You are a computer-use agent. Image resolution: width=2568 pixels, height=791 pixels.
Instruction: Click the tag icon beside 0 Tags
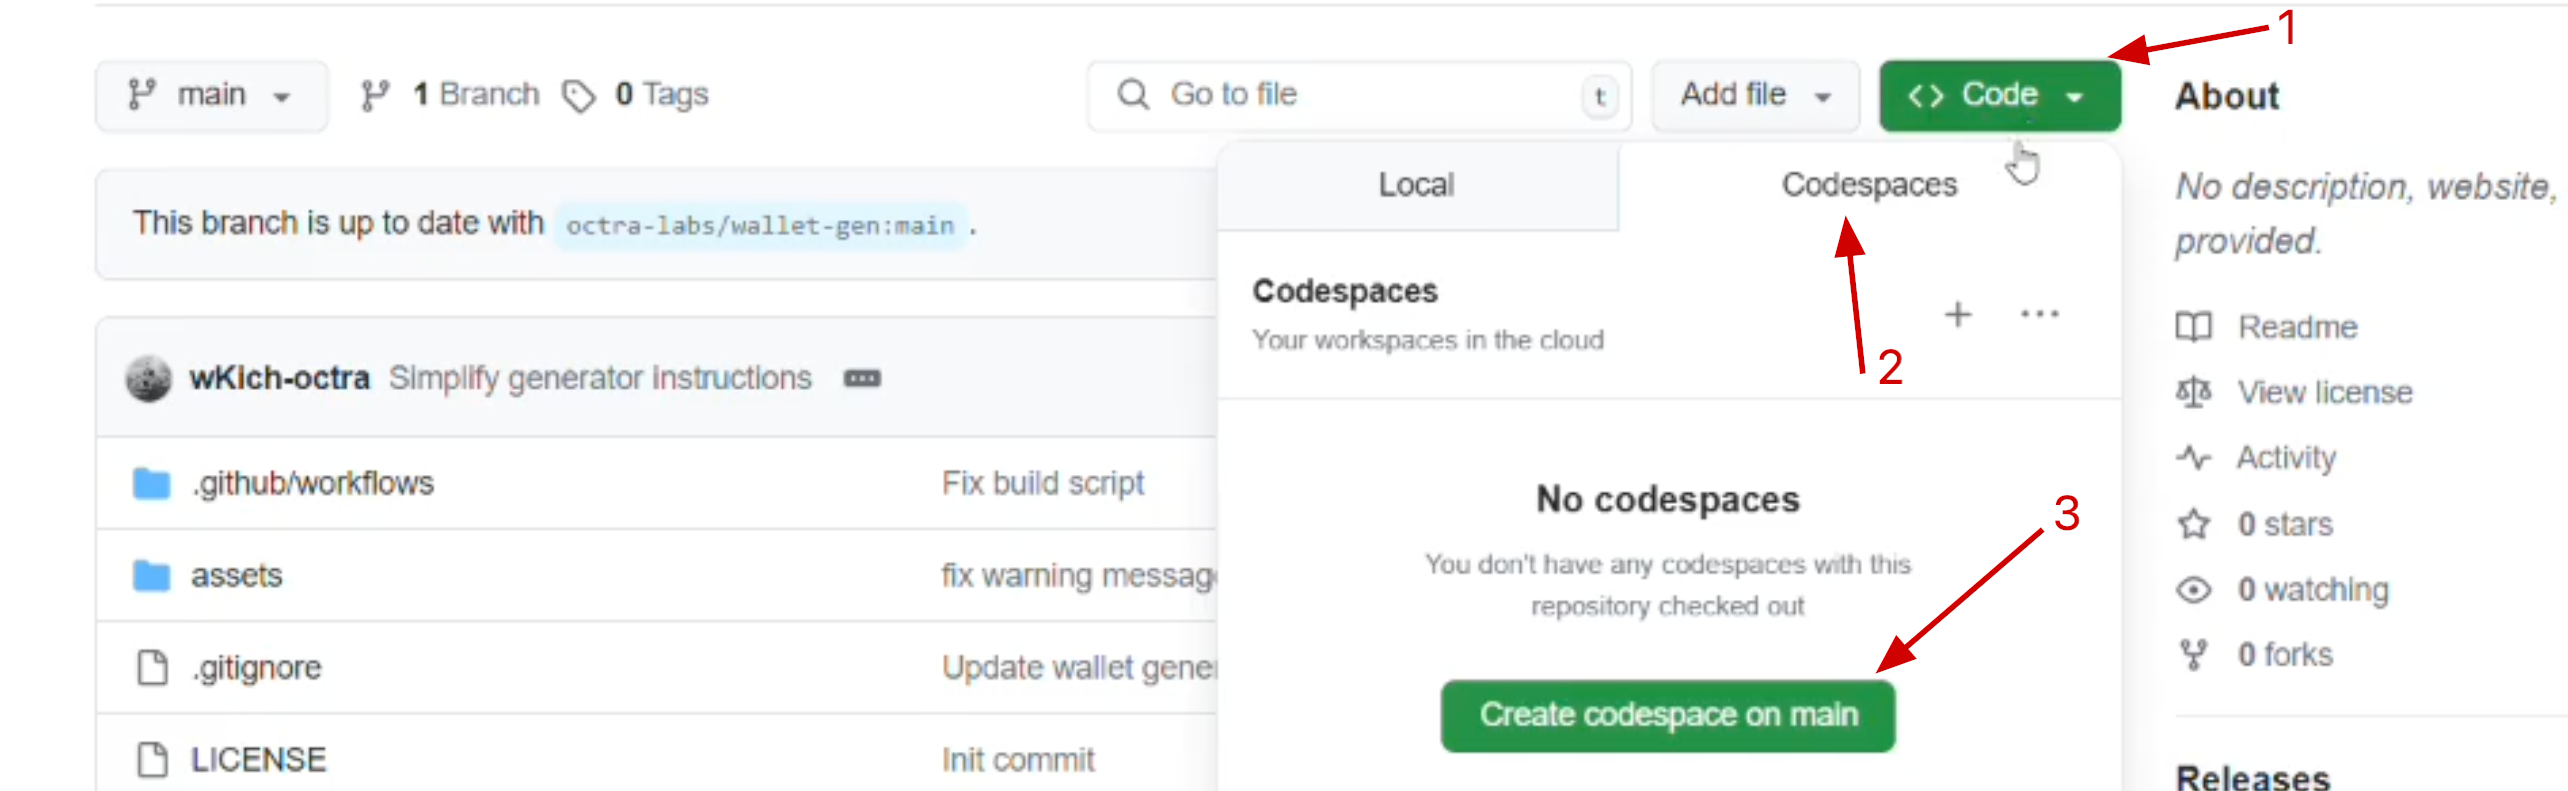click(x=578, y=96)
